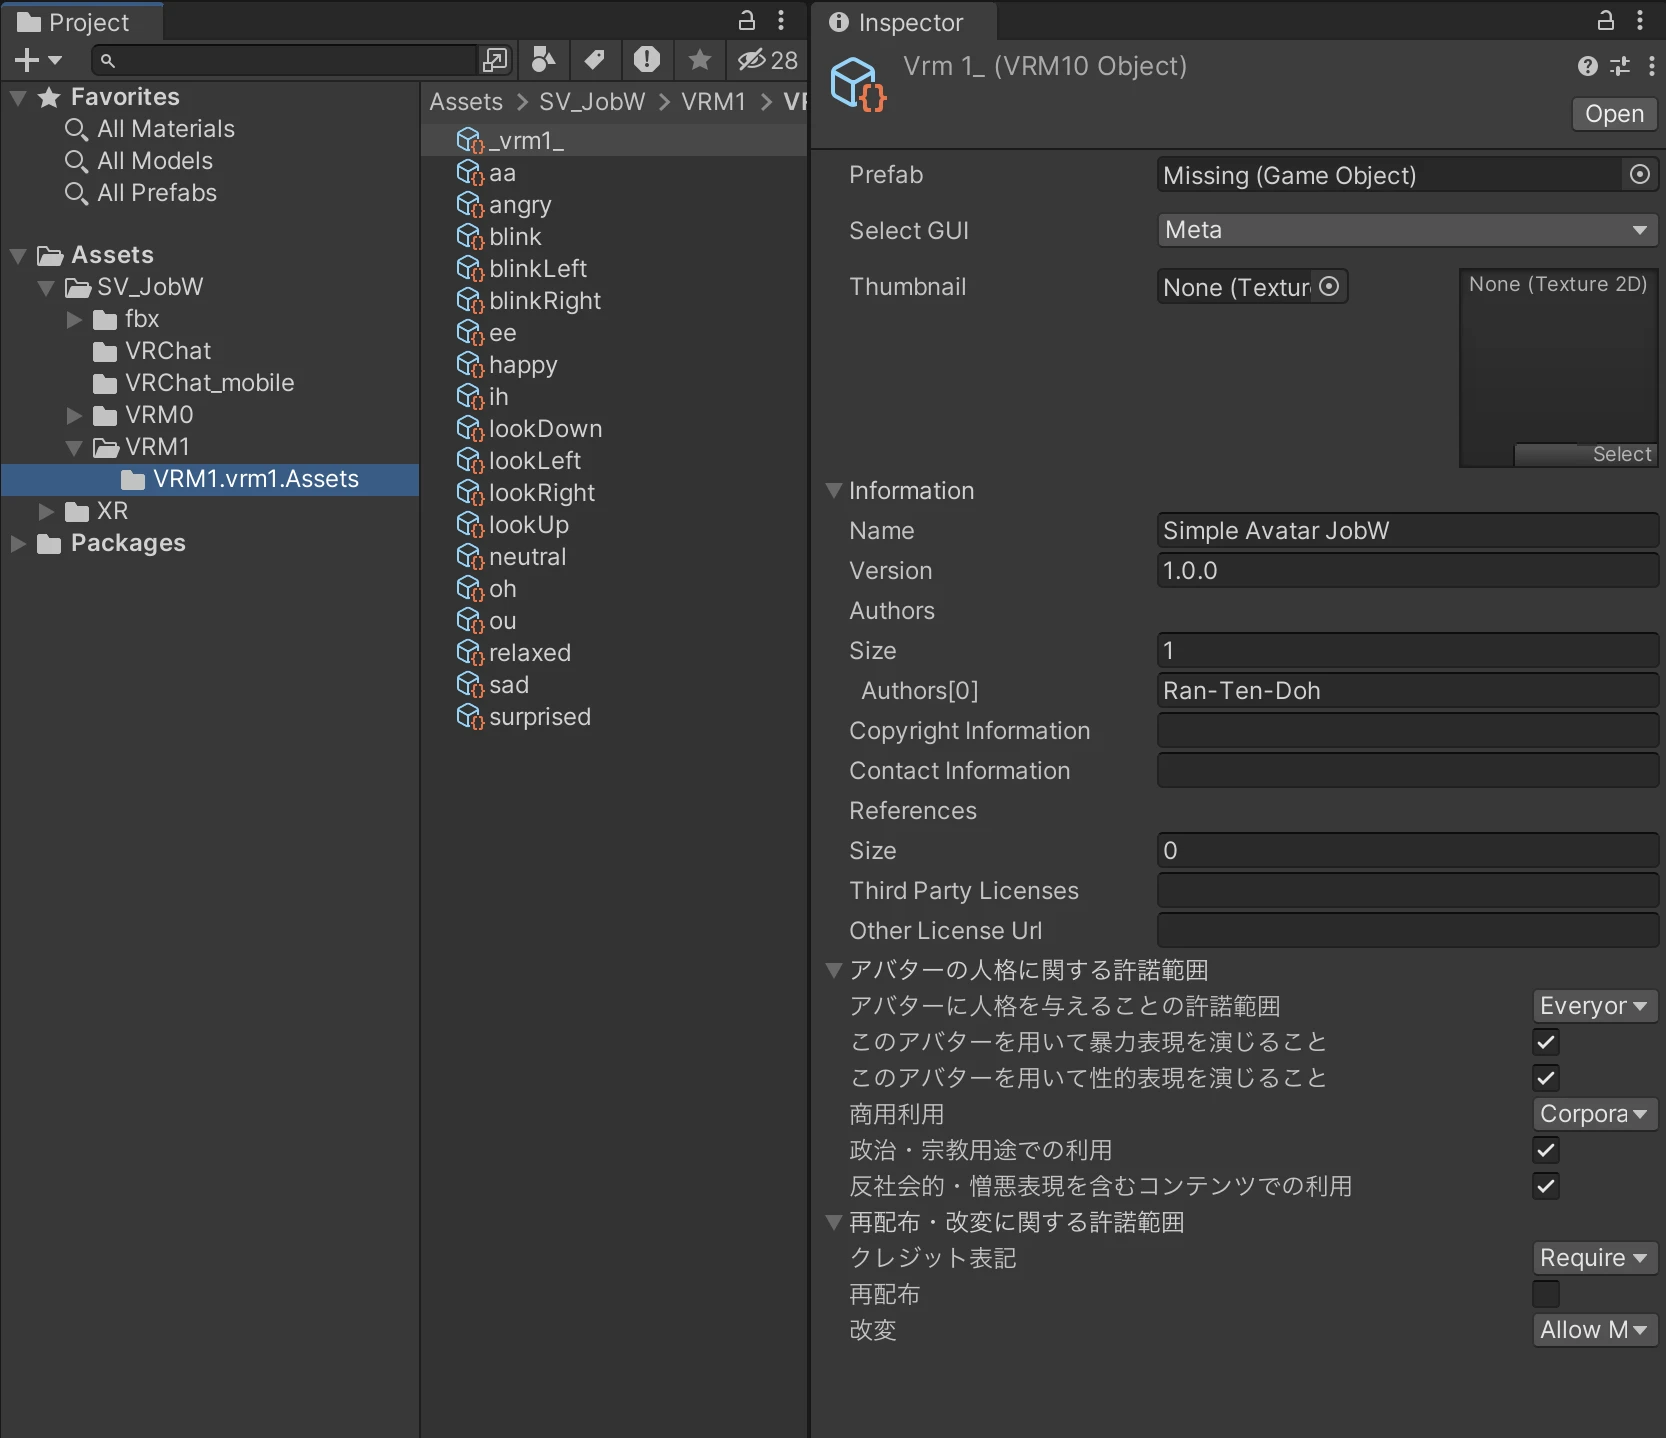Select the _vrm1_ asset icon
Image resolution: width=1666 pixels, height=1438 pixels.
(470, 141)
